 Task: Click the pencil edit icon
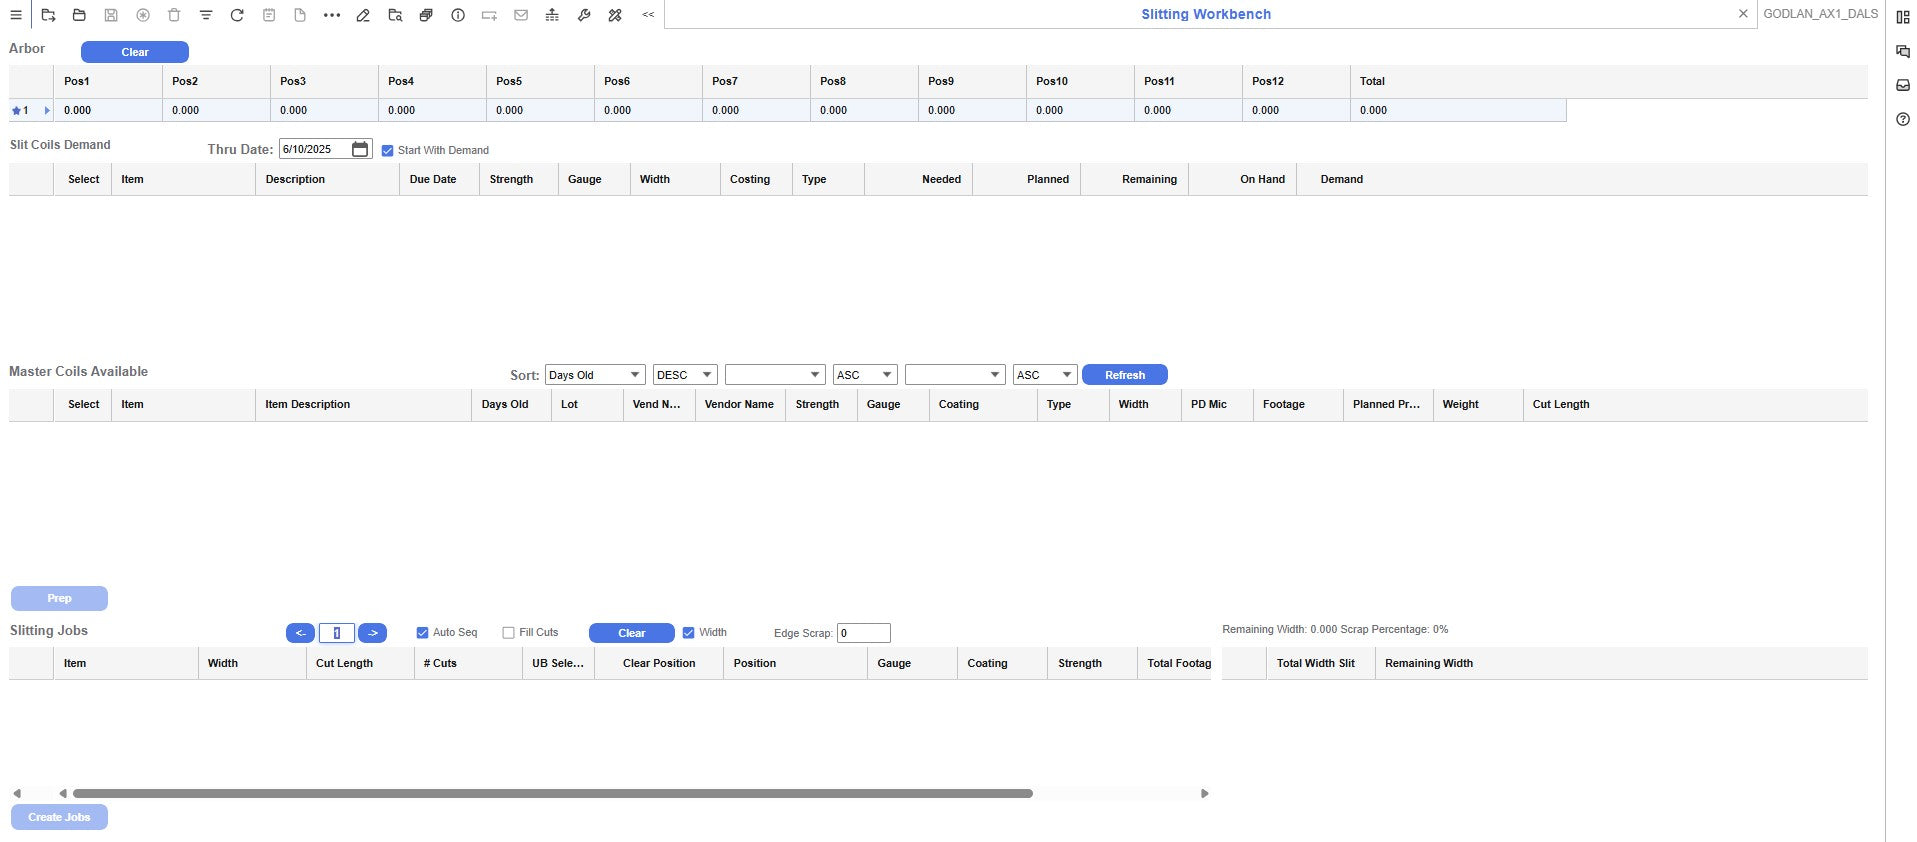[363, 15]
